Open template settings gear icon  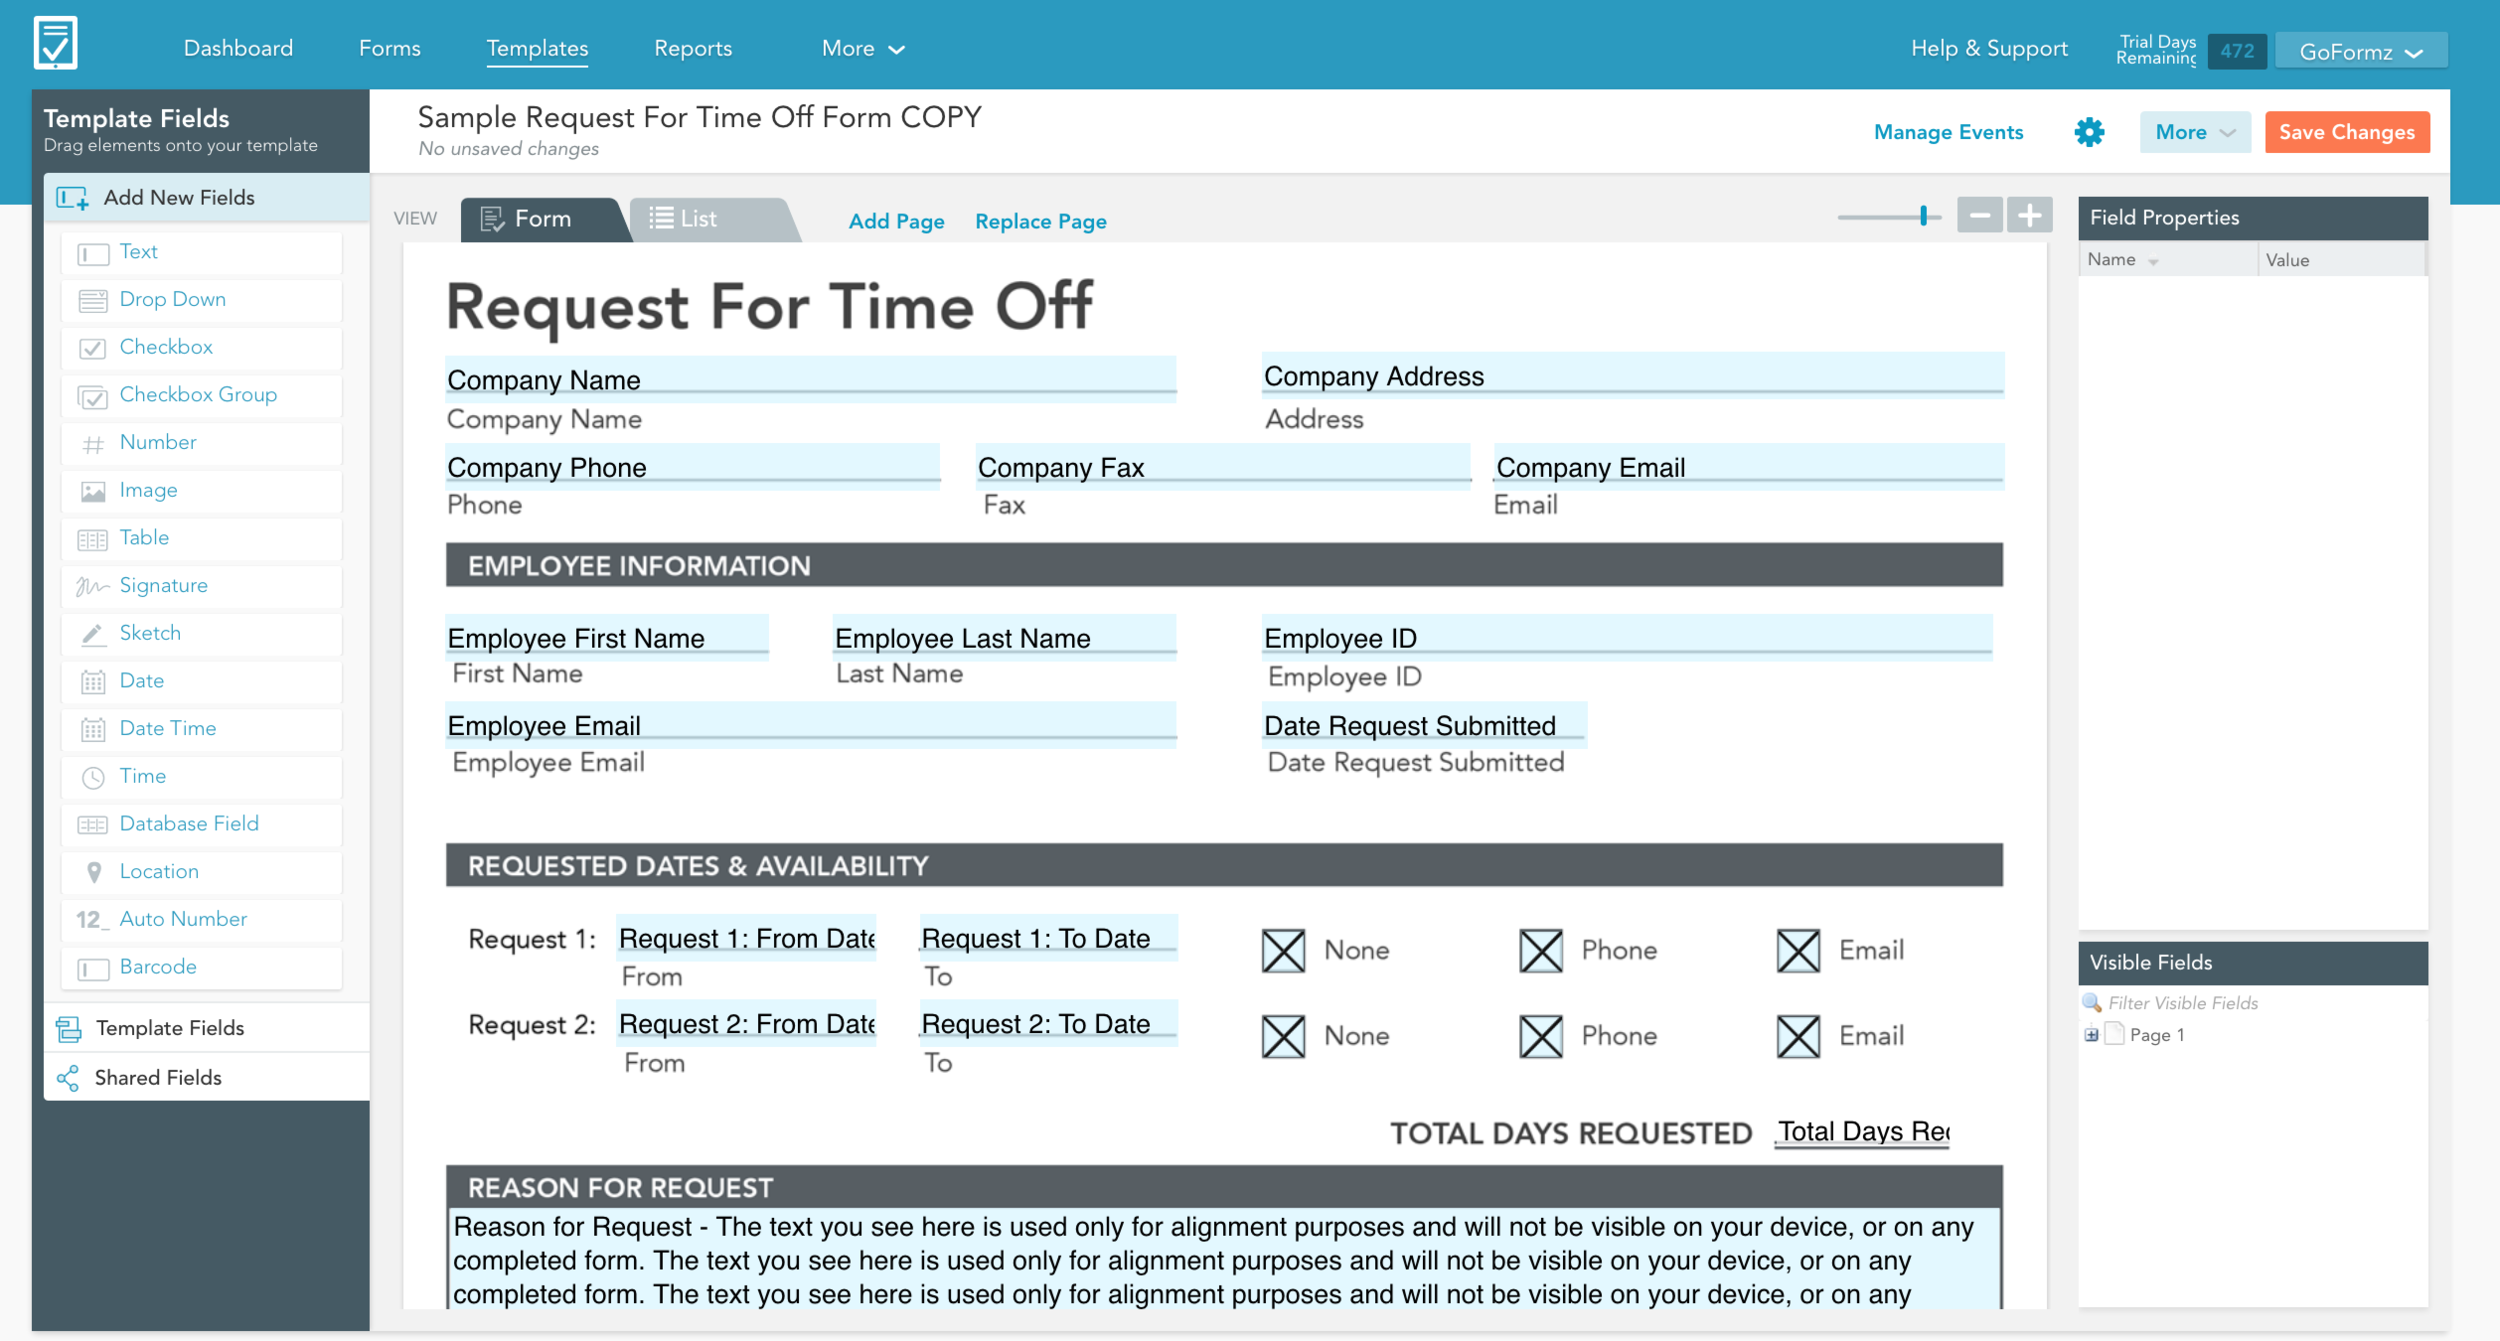2089,132
